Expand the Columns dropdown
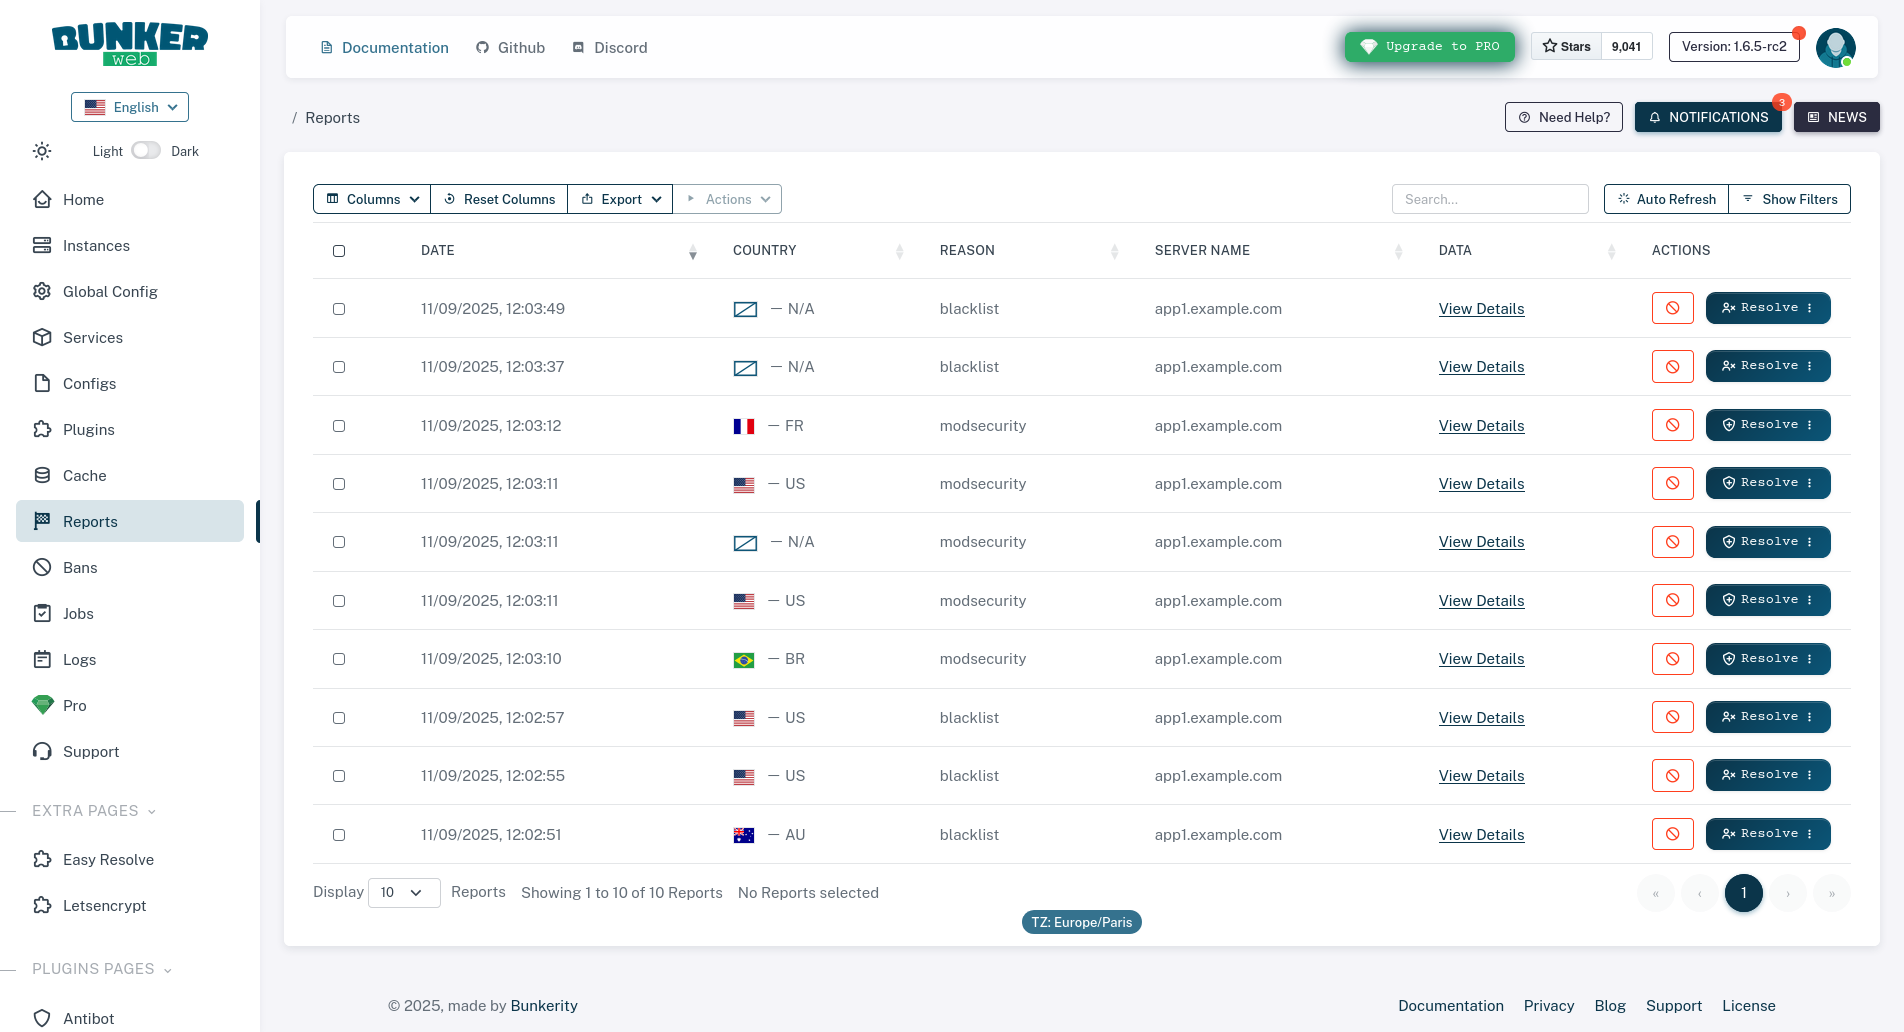The image size is (1904, 1032). pyautogui.click(x=372, y=199)
